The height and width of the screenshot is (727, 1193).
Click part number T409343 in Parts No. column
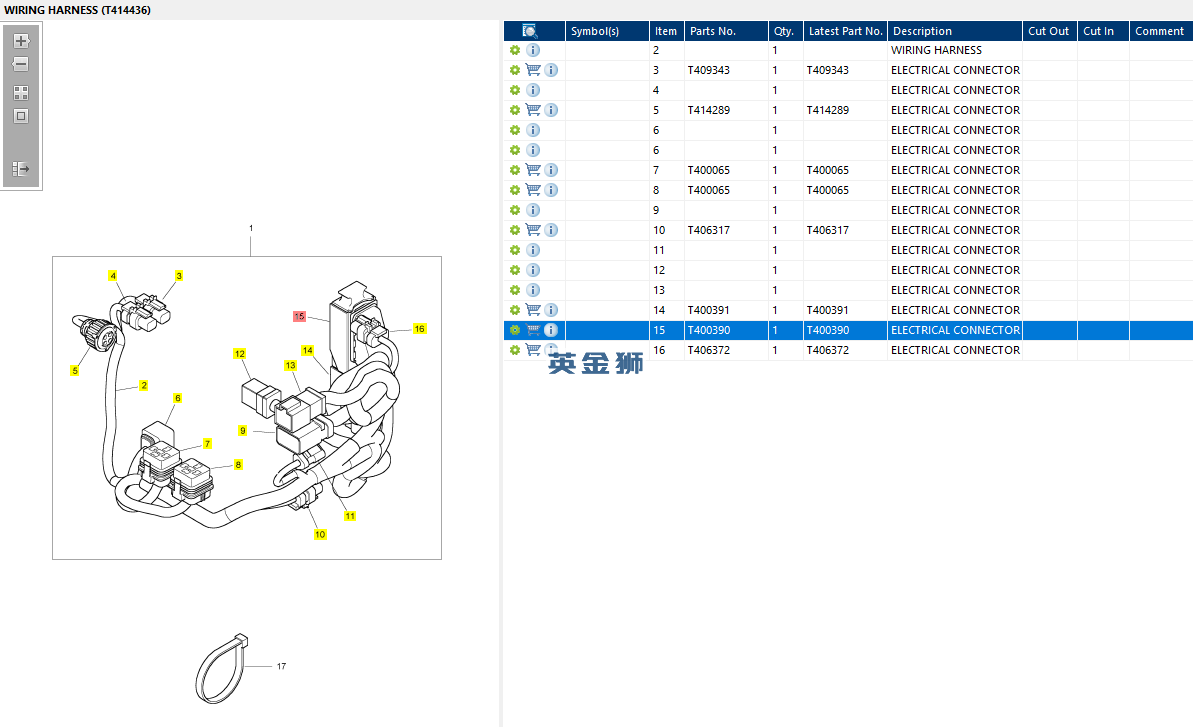pyautogui.click(x=708, y=70)
